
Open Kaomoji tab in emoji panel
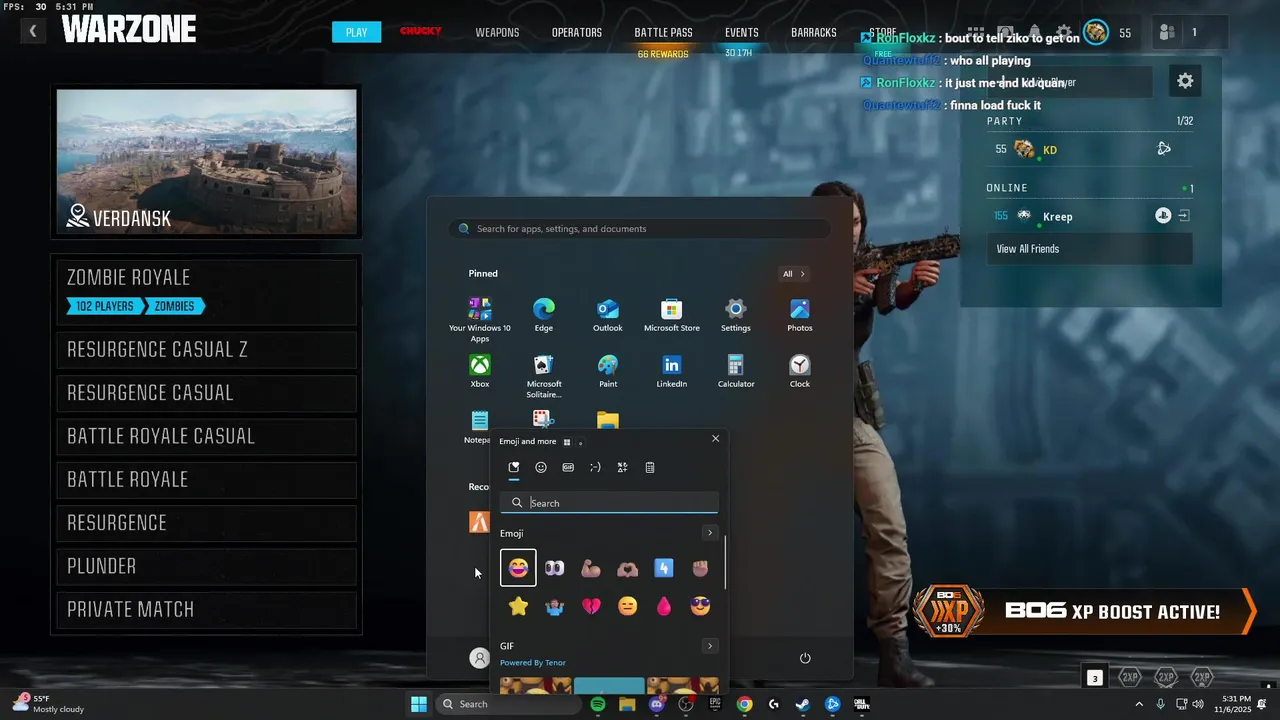tap(595, 467)
